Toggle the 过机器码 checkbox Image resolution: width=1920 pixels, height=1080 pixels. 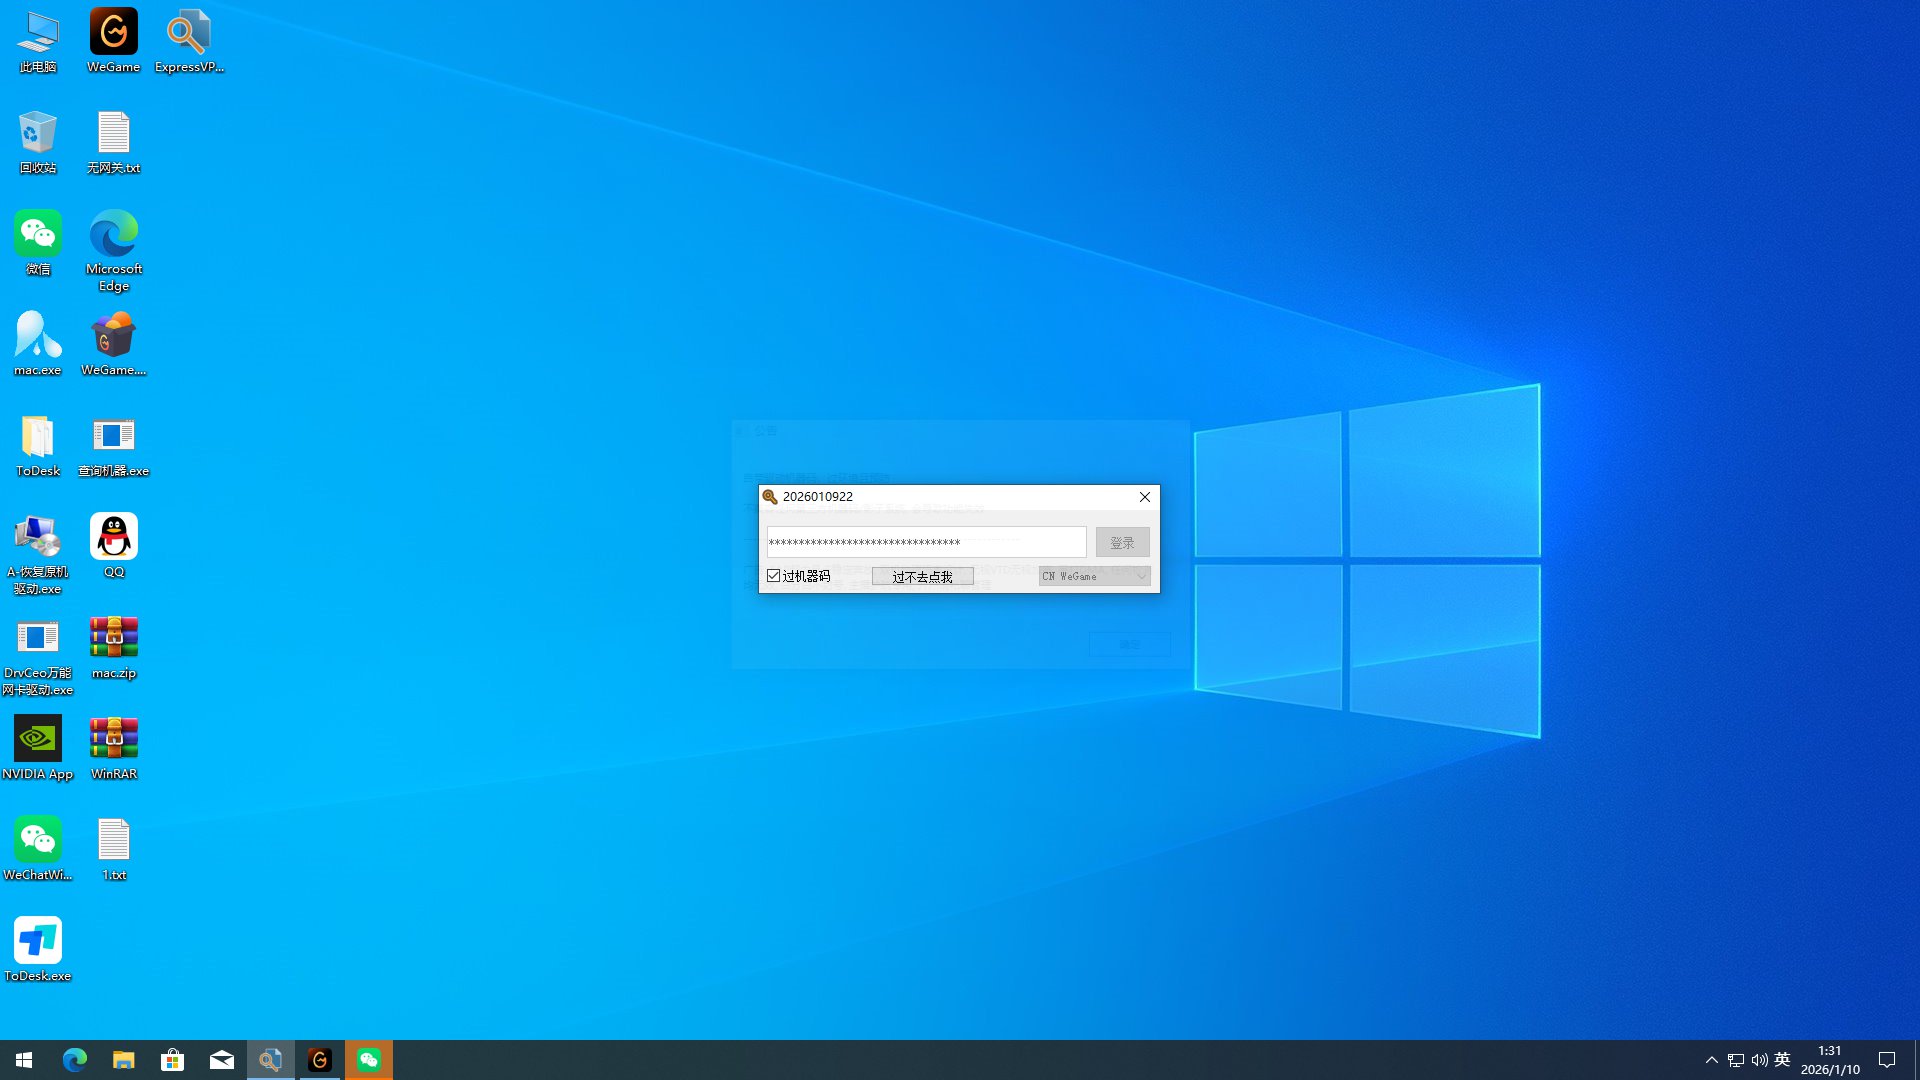pos(773,576)
